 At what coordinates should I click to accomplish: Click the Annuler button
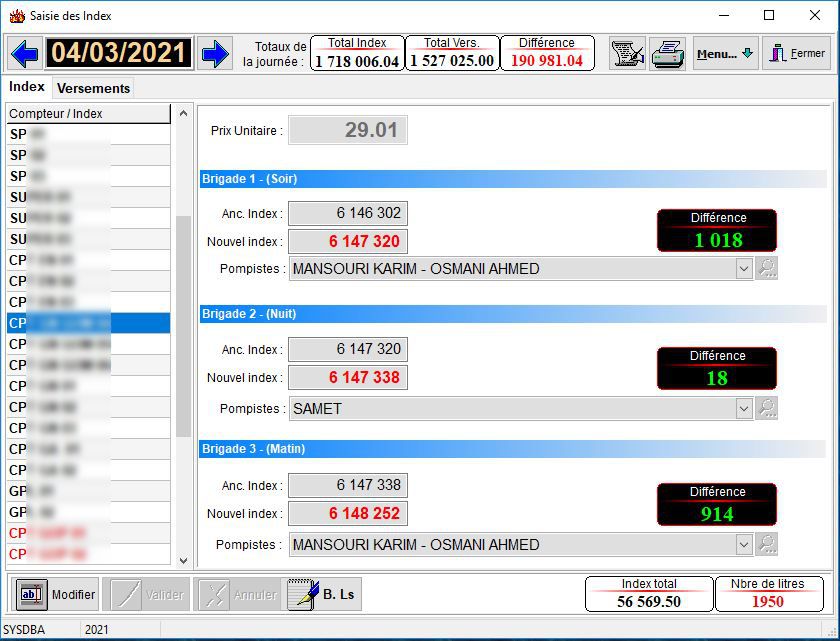[x=237, y=594]
